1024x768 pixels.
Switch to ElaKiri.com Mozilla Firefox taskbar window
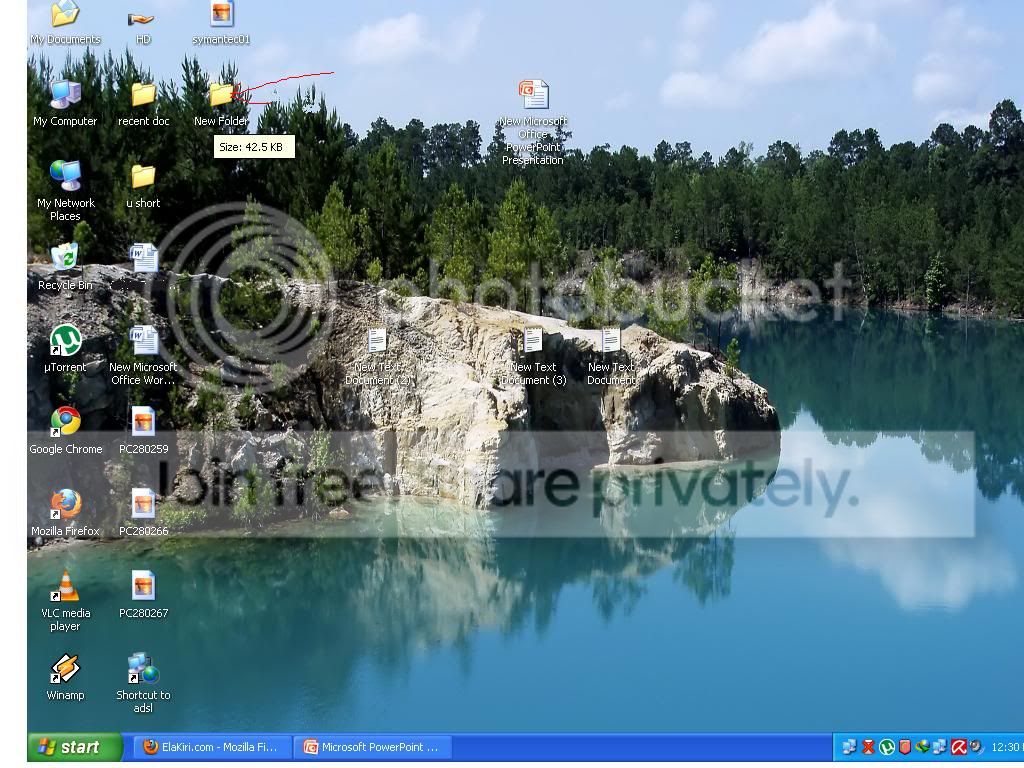212,747
